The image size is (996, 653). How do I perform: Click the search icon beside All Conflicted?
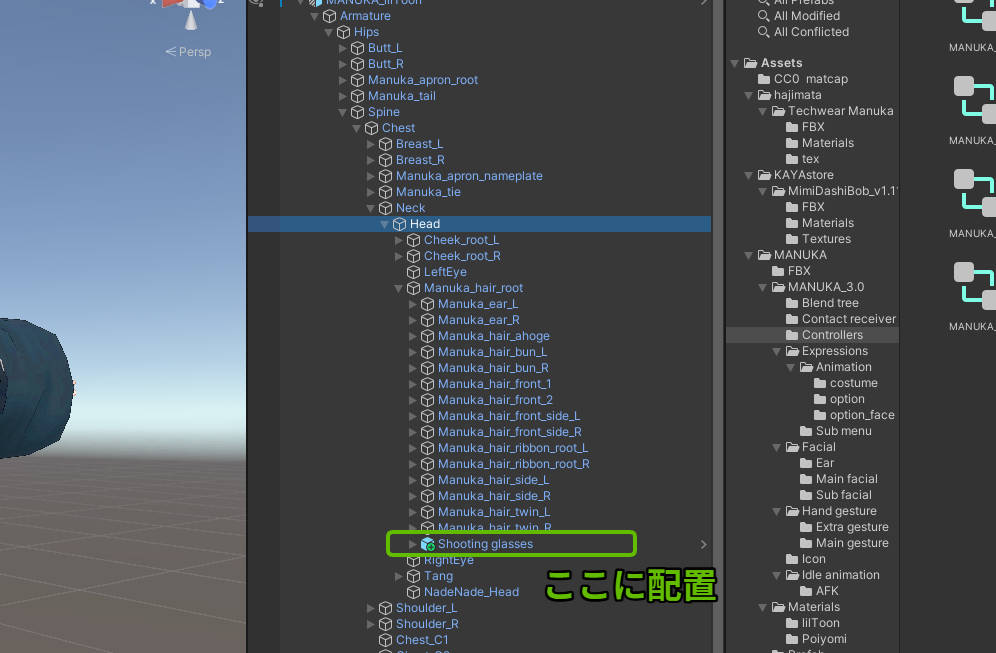pyautogui.click(x=764, y=32)
